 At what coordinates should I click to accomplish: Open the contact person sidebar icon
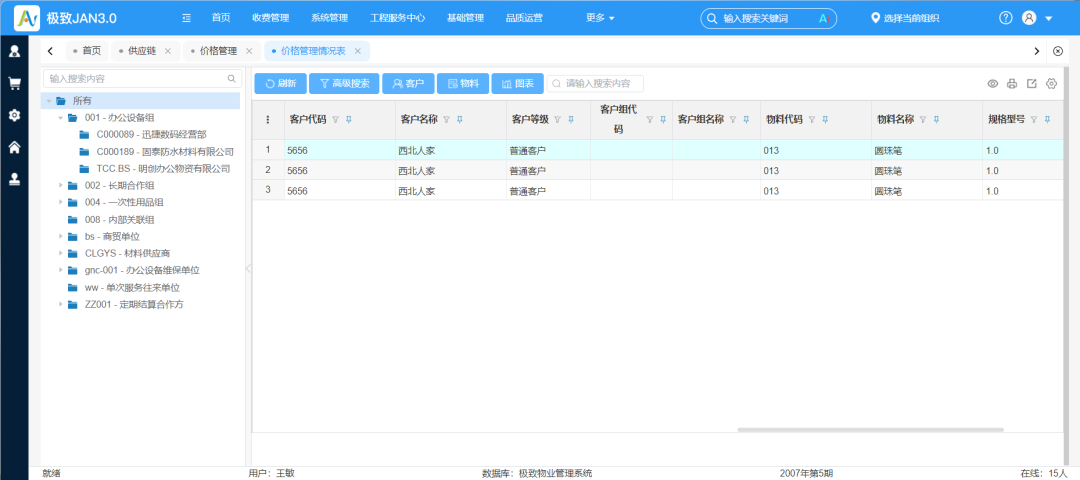coord(14,179)
